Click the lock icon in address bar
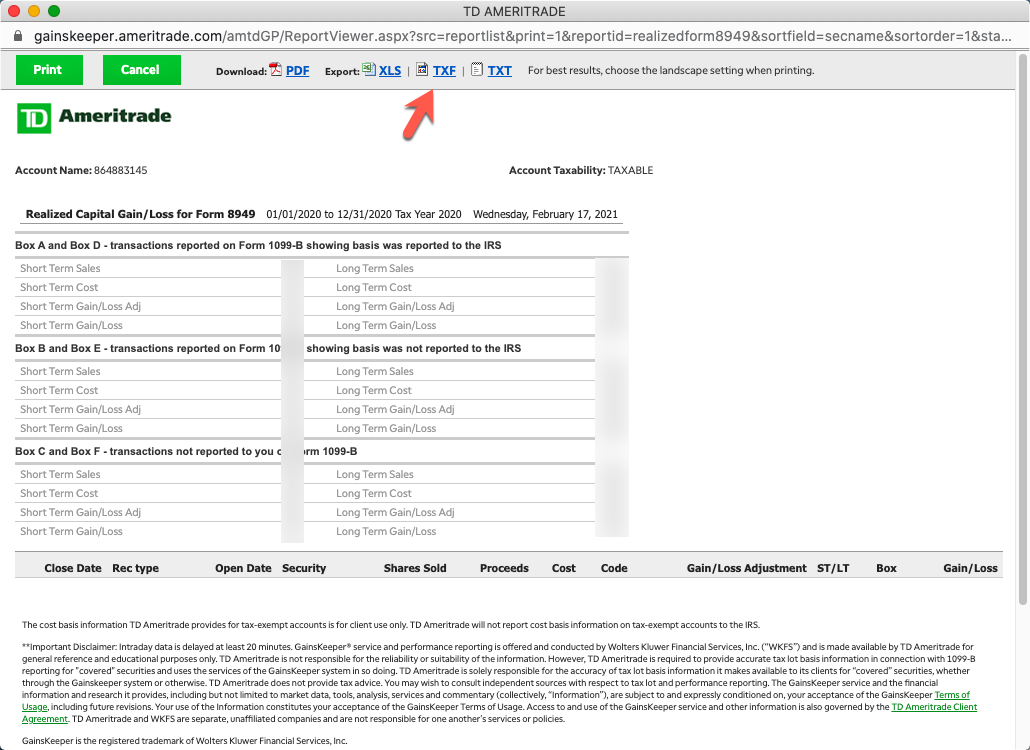This screenshot has height=750, width=1030. 18,36
